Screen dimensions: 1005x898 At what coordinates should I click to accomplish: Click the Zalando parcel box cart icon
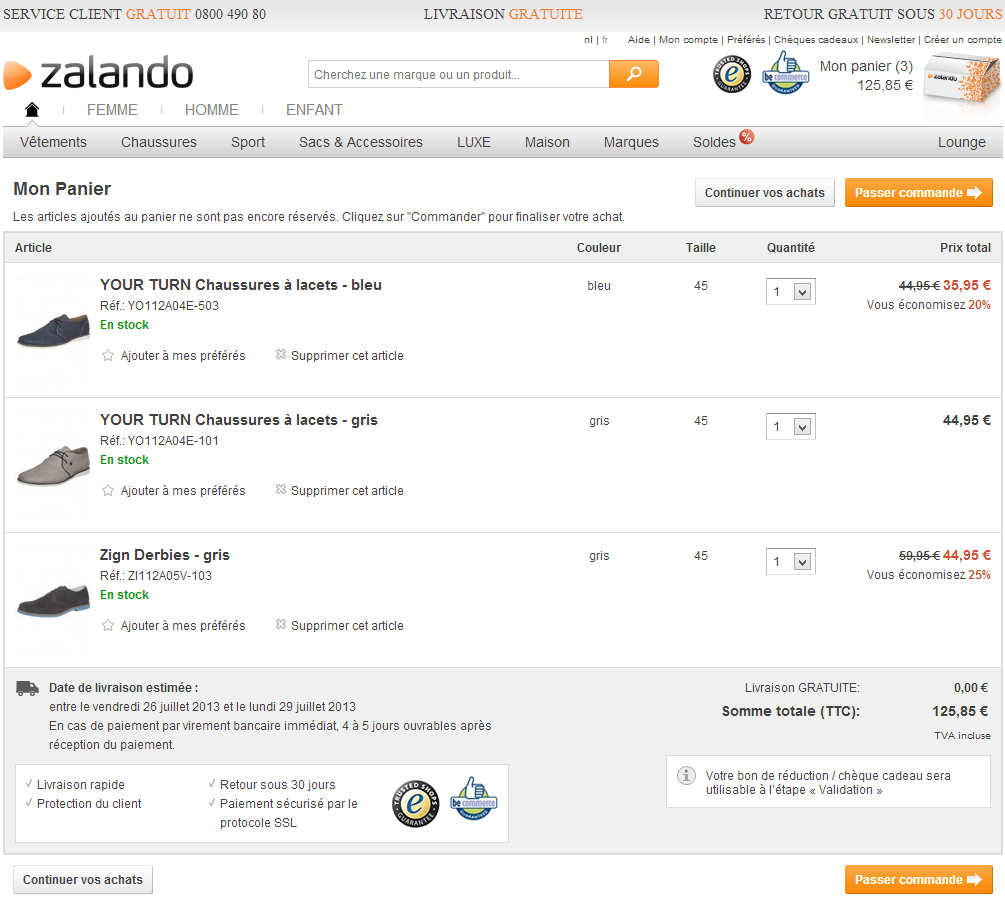point(961,76)
